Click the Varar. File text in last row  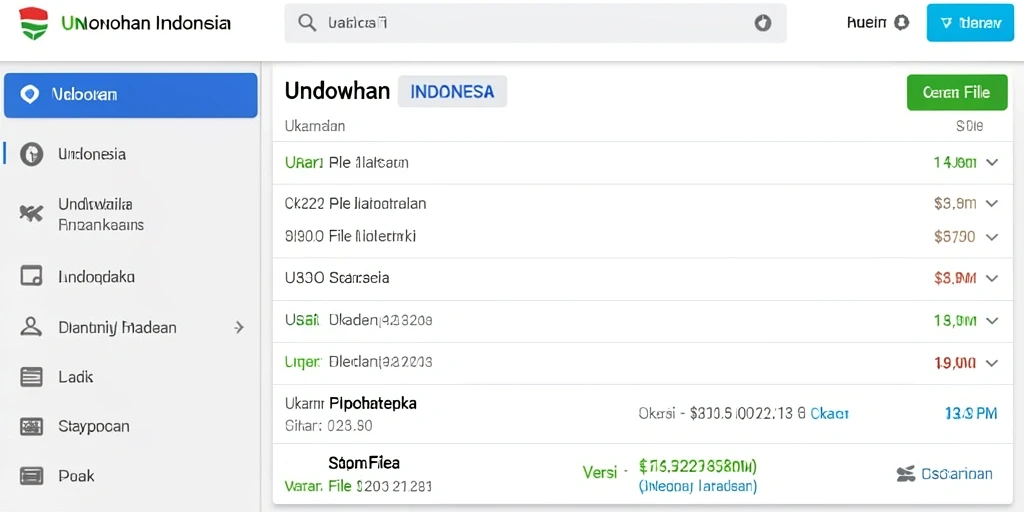point(358,487)
